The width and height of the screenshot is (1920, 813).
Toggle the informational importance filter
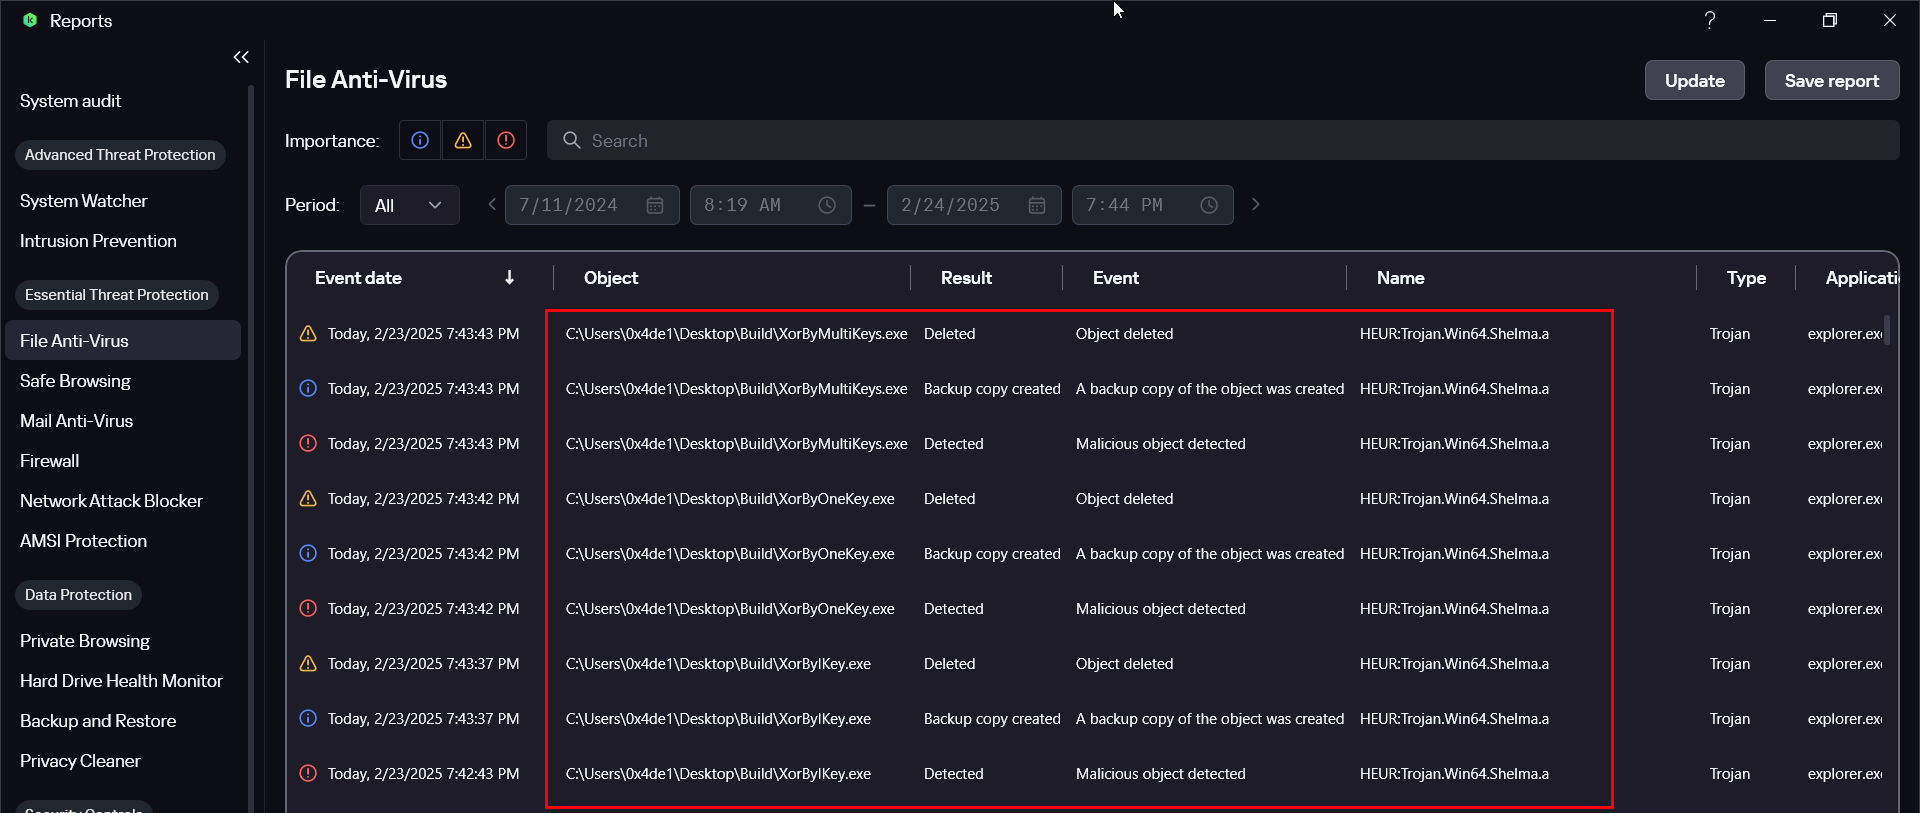point(420,140)
